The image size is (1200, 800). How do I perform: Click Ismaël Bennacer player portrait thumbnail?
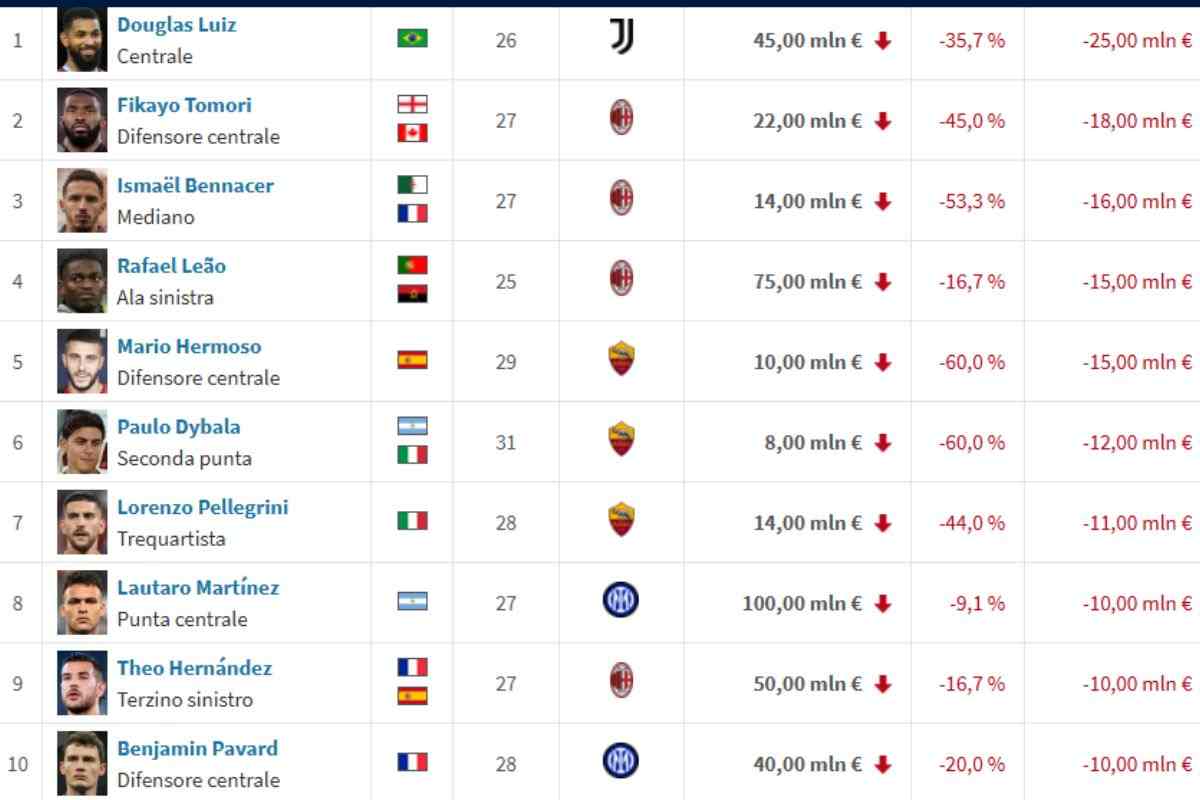pos(82,200)
